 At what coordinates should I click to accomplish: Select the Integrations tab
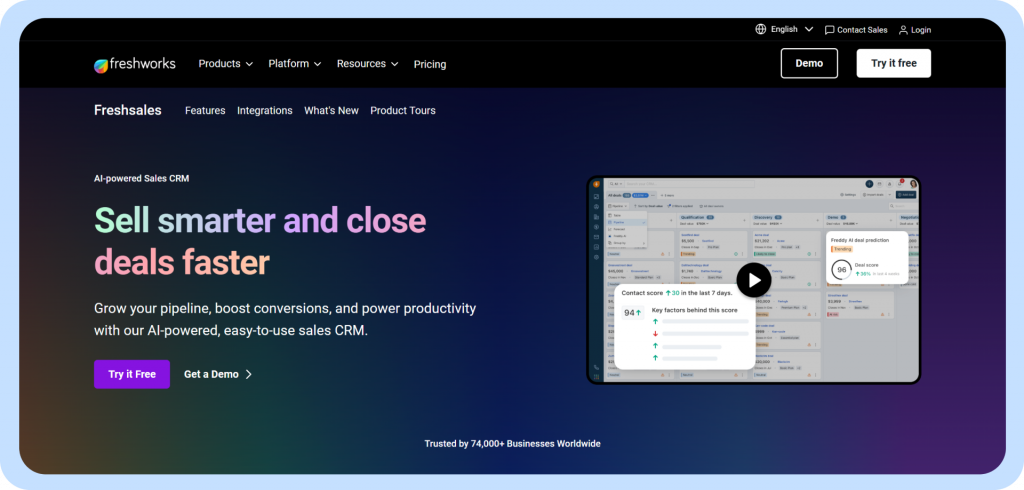[x=265, y=111]
